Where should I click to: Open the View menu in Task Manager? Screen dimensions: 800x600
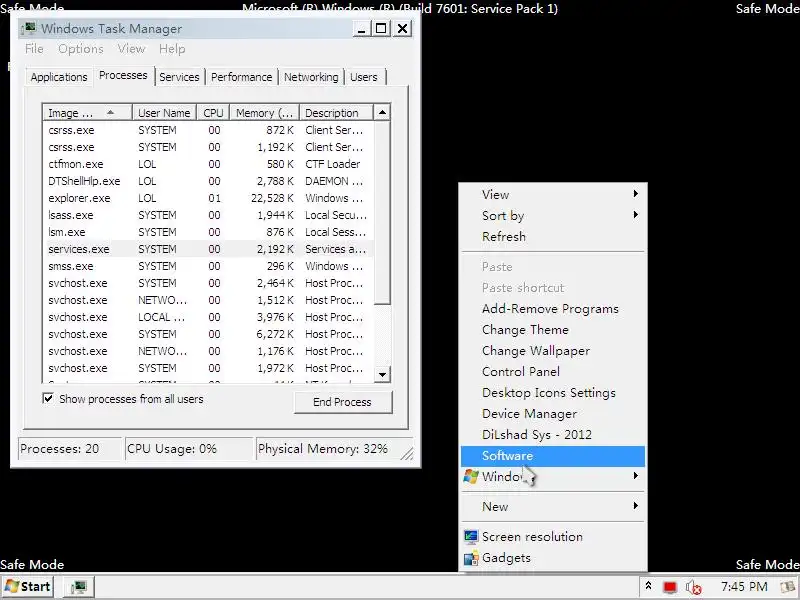click(131, 49)
